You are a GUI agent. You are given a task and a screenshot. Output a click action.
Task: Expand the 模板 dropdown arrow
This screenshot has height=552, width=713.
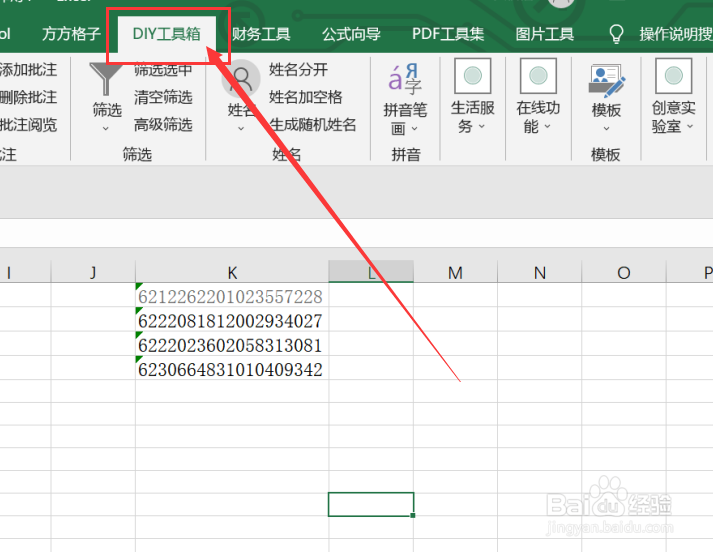[606, 129]
